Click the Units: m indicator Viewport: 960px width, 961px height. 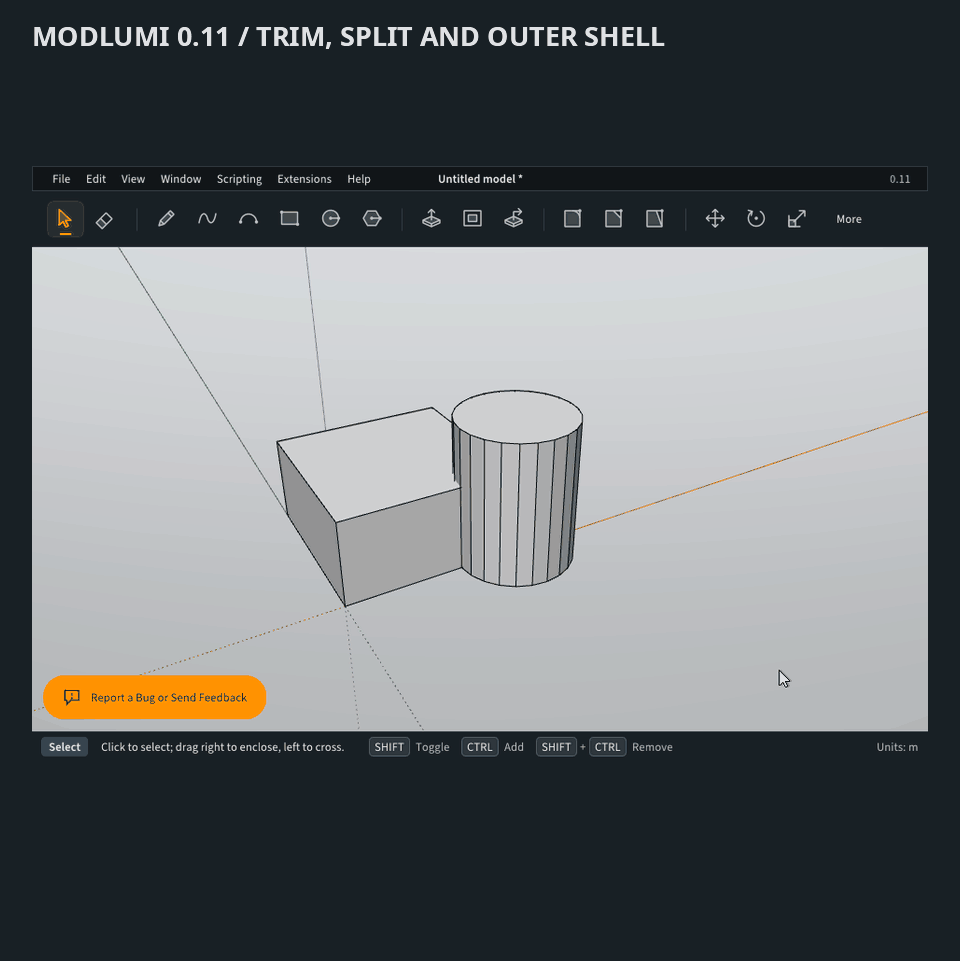897,747
